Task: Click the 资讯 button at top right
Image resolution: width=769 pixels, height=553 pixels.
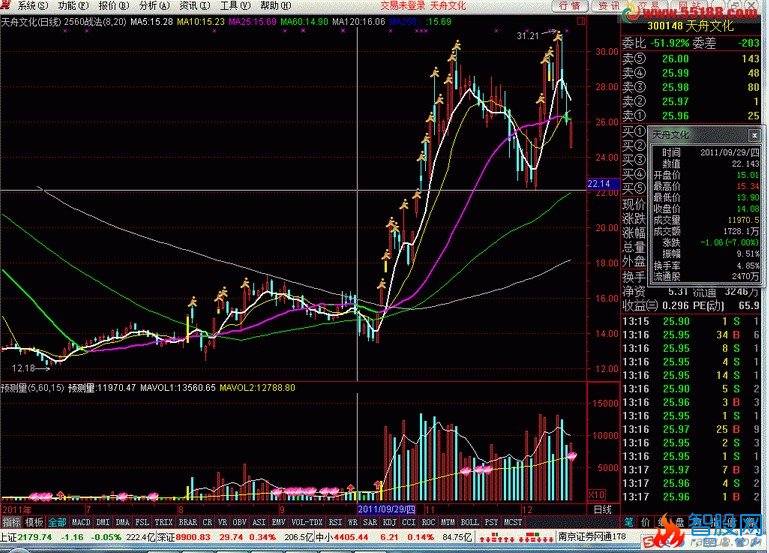Action: point(610,6)
